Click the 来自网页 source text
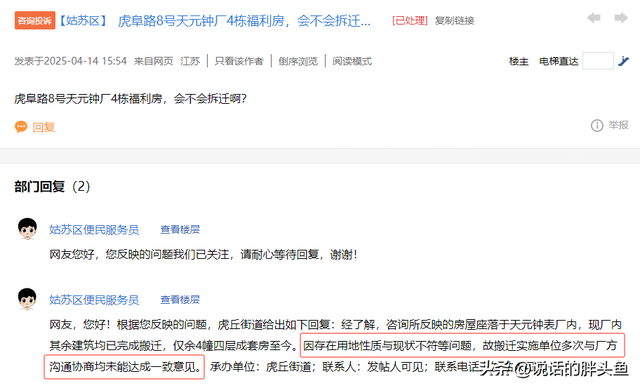This screenshot has height=388, width=640. pyautogui.click(x=153, y=61)
